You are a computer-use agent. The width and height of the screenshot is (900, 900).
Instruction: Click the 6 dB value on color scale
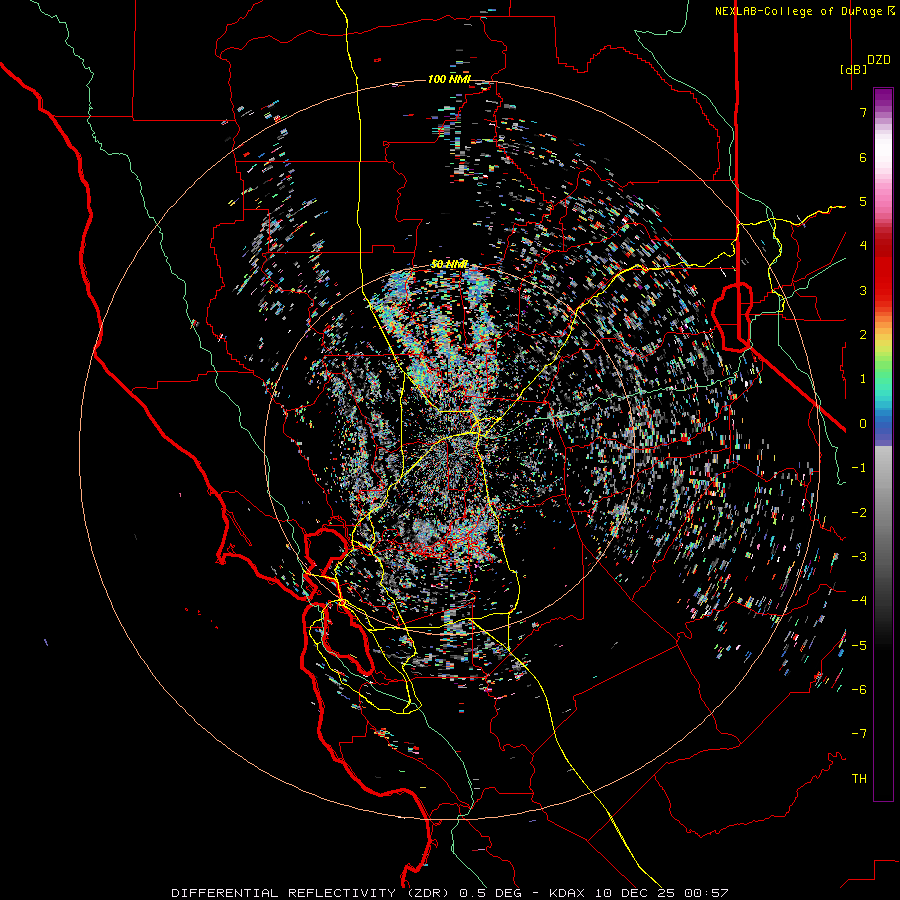pyautogui.click(x=862, y=157)
